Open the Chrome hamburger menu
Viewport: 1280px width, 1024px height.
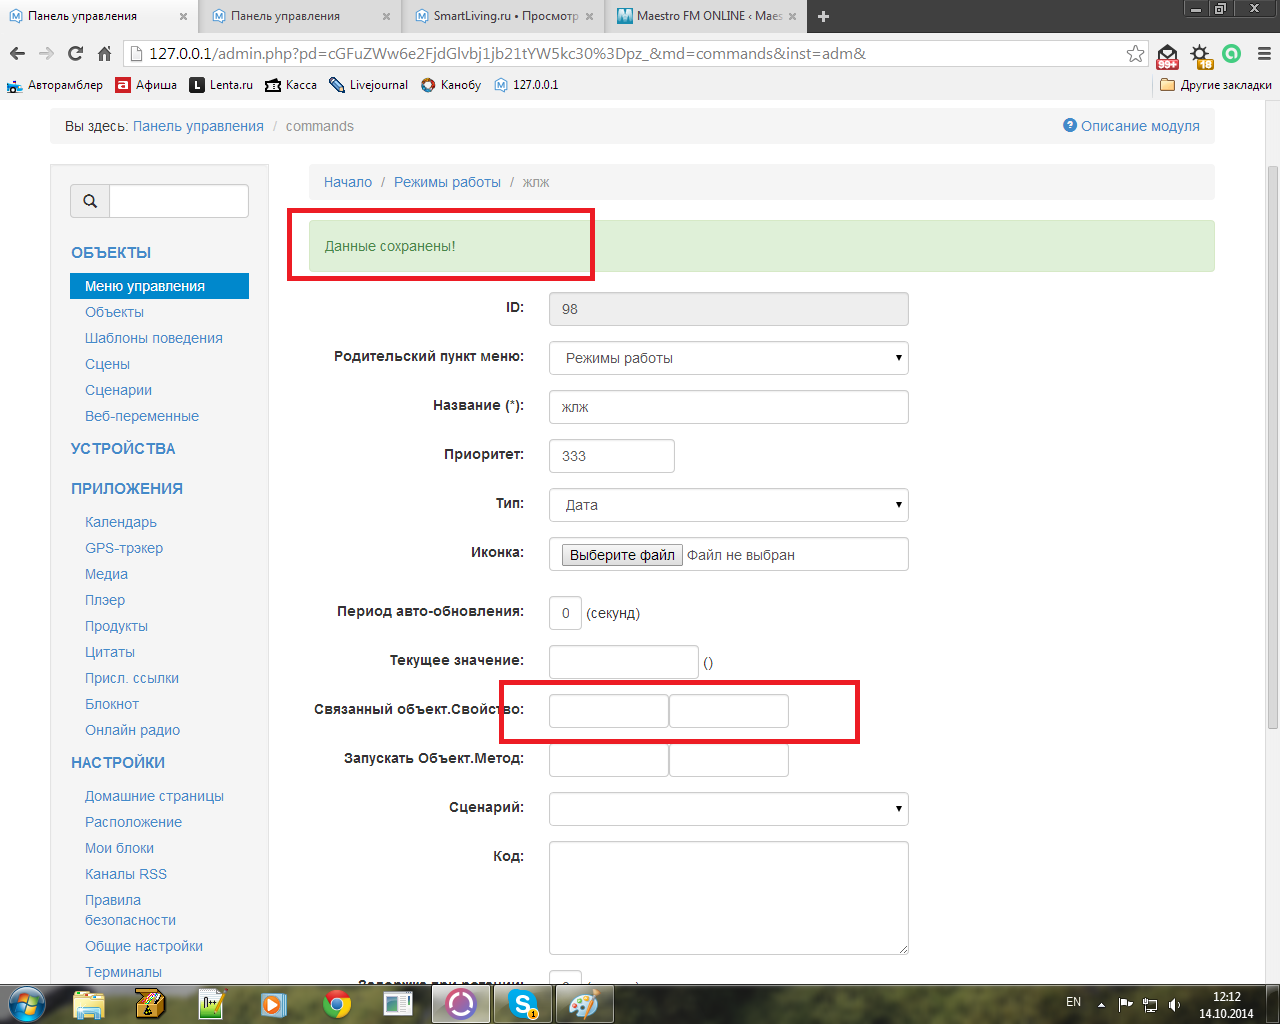pos(1264,54)
